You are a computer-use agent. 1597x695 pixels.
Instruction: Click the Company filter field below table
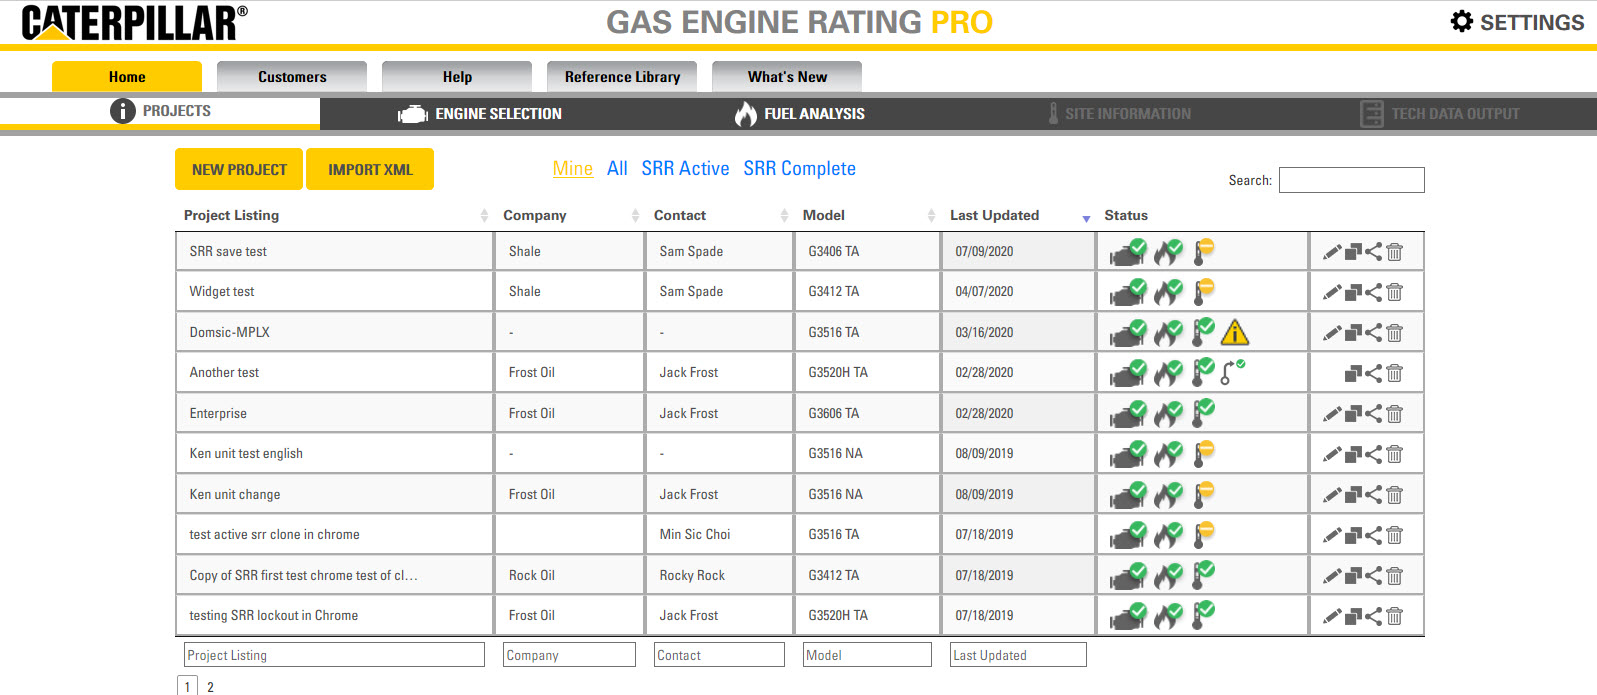[x=570, y=655]
